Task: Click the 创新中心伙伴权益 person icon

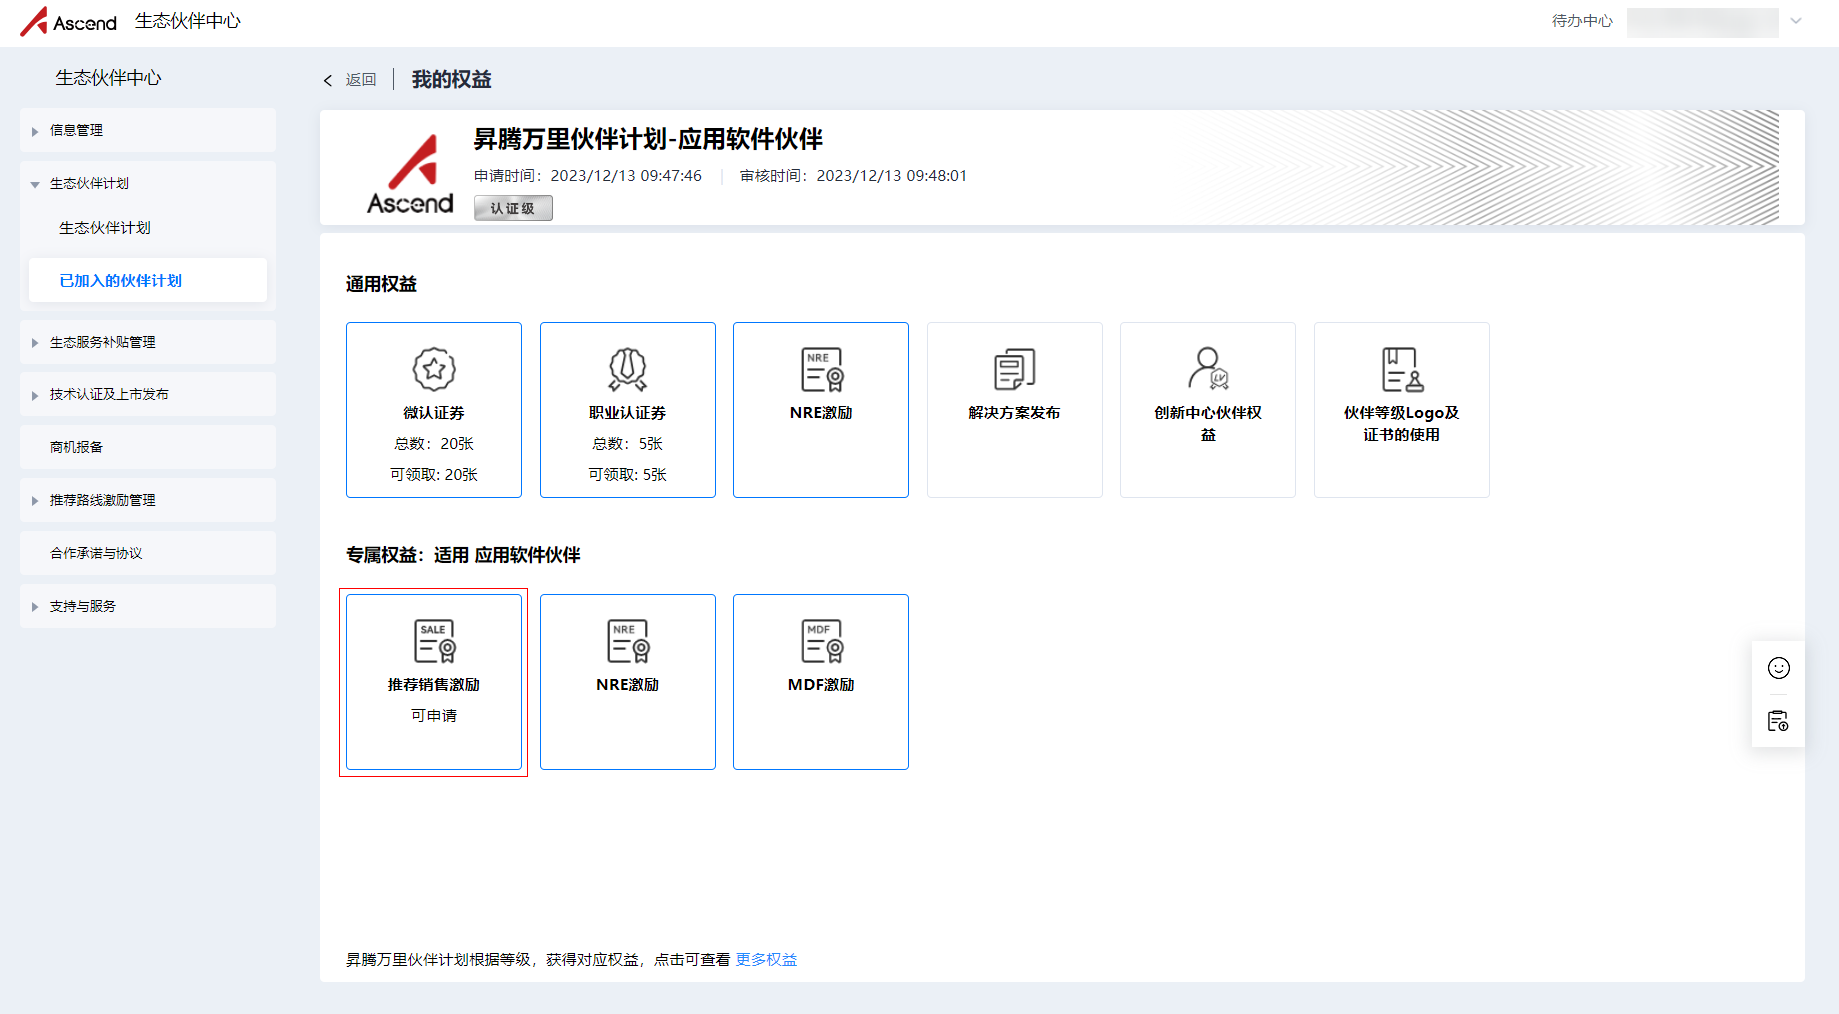Action: [1208, 368]
